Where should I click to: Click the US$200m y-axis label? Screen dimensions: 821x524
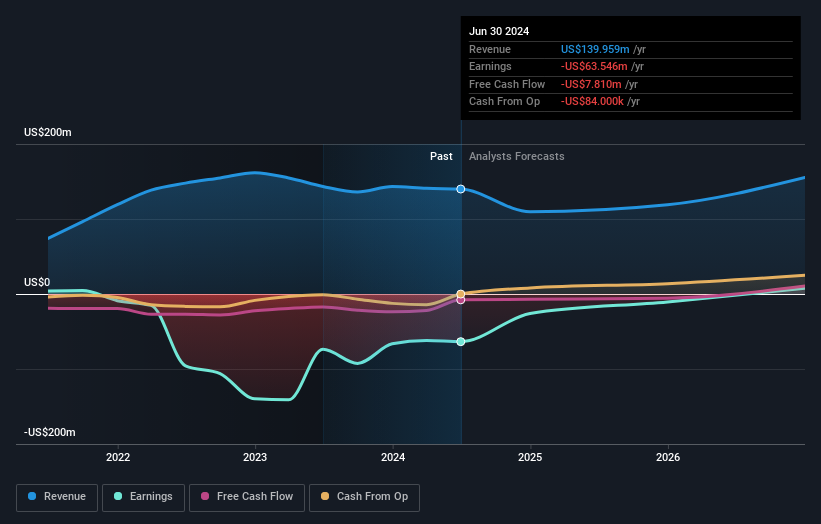point(48,132)
